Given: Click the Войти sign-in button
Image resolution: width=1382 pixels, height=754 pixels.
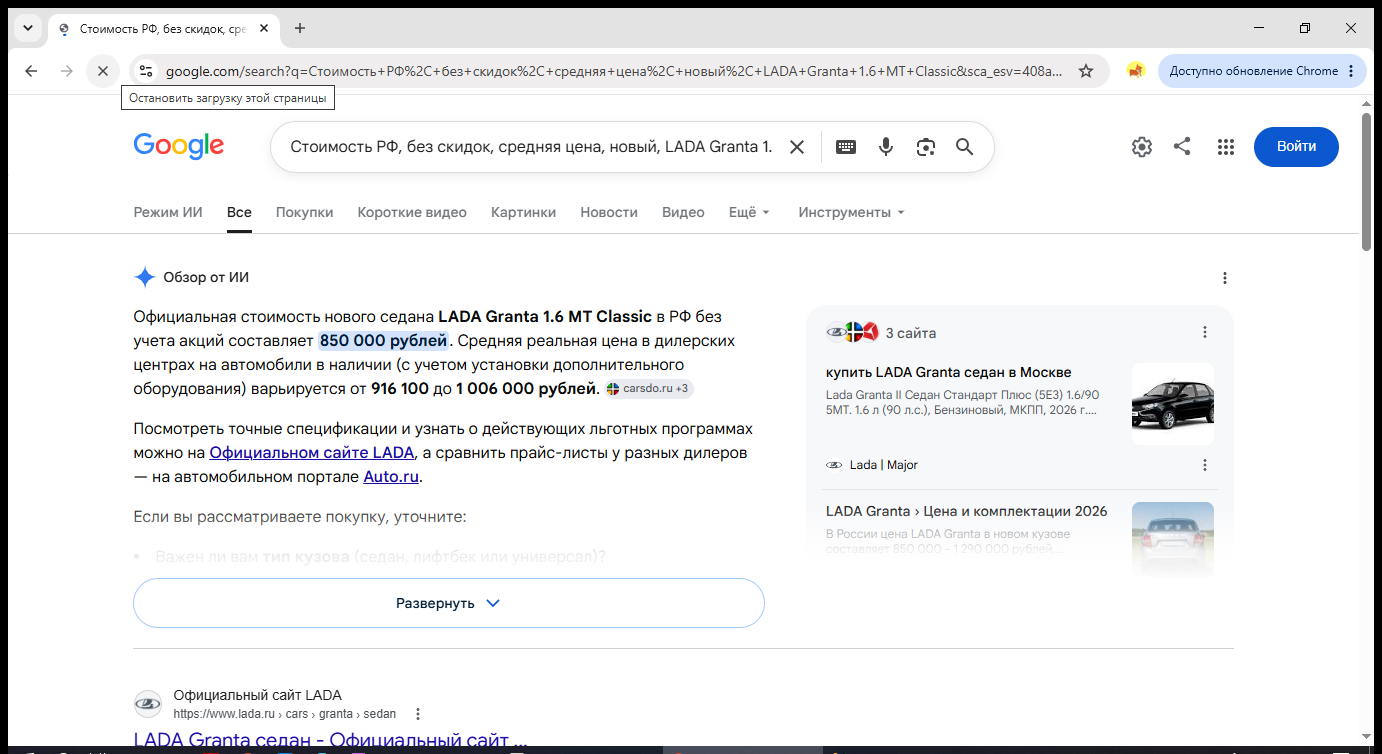Looking at the screenshot, I should click(1296, 147).
